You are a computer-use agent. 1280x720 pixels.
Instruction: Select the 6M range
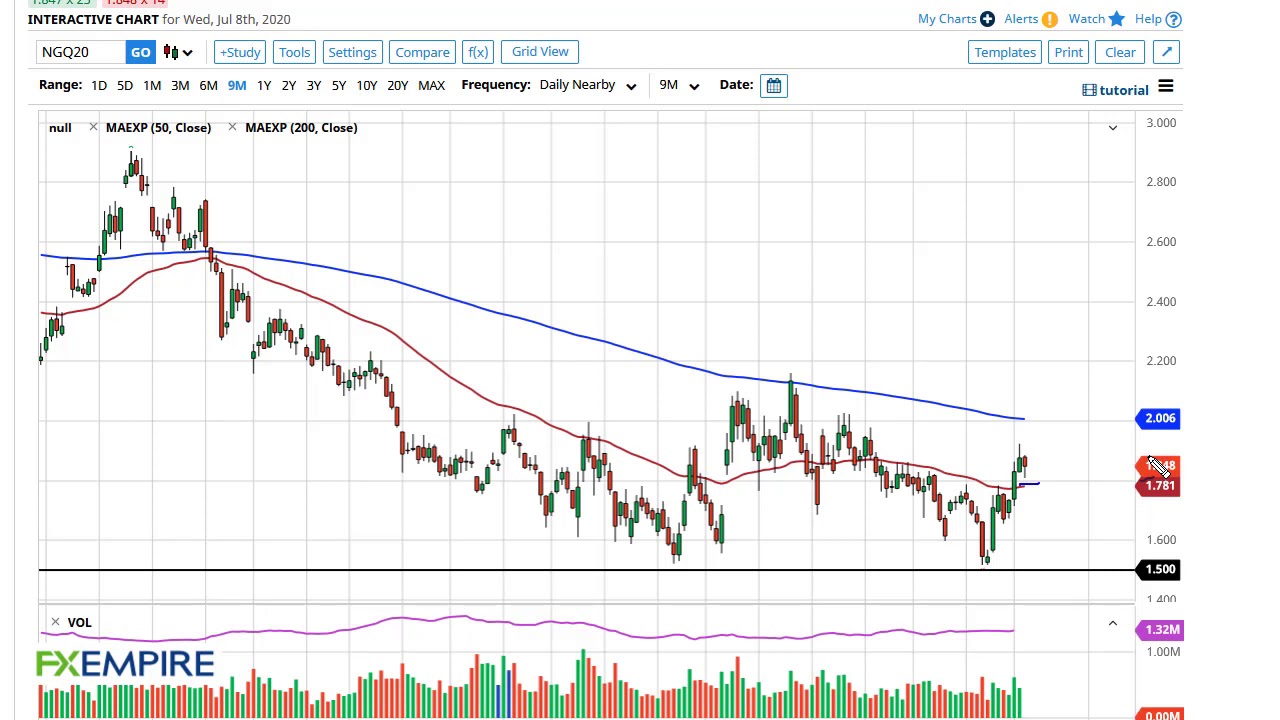coord(208,85)
